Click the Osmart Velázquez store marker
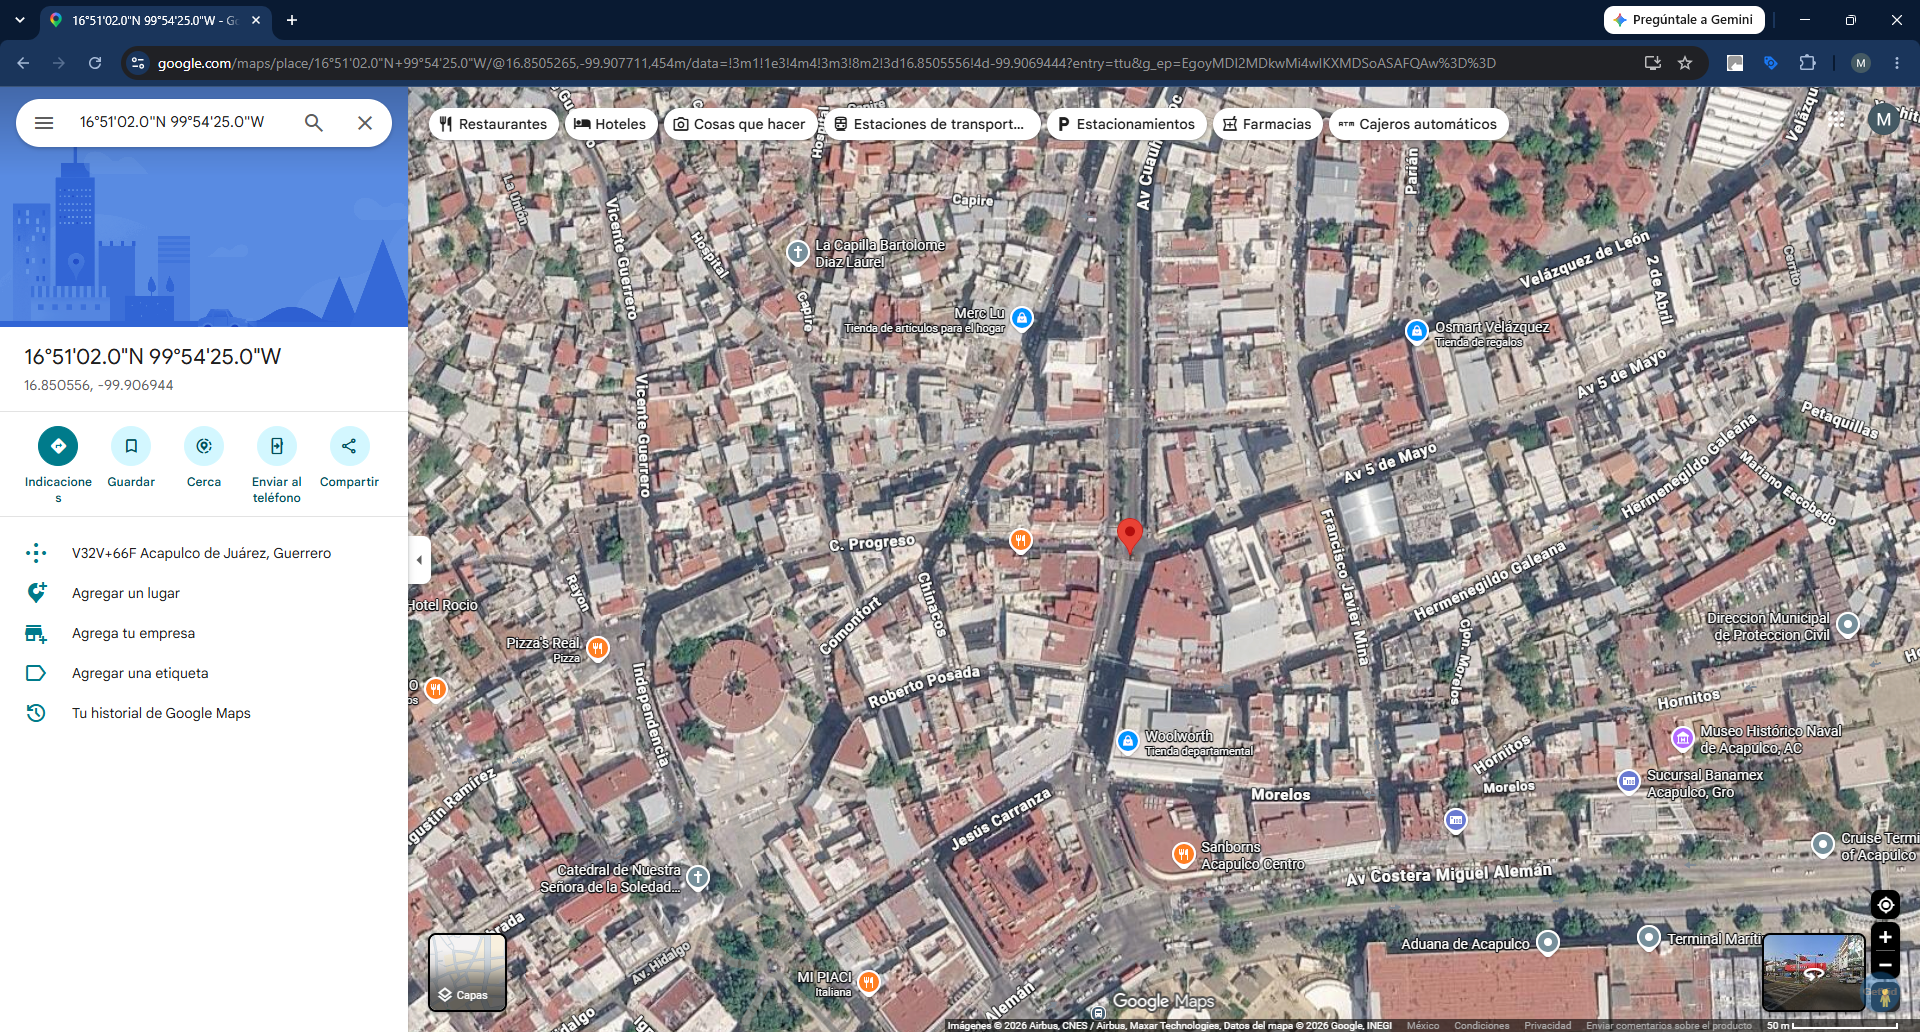1920x1032 pixels. 1416,331
